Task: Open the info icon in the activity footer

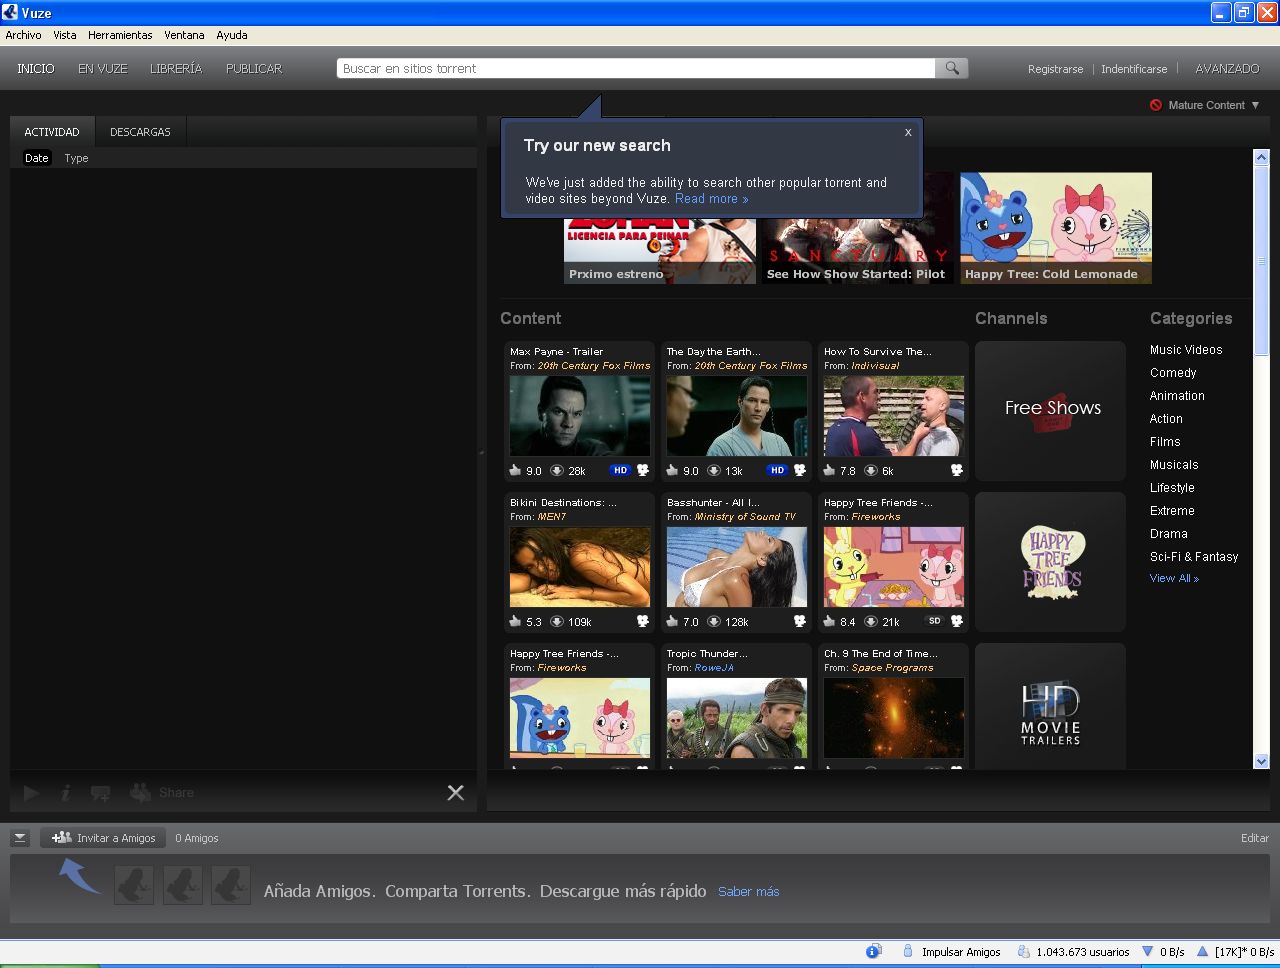Action: pos(66,793)
